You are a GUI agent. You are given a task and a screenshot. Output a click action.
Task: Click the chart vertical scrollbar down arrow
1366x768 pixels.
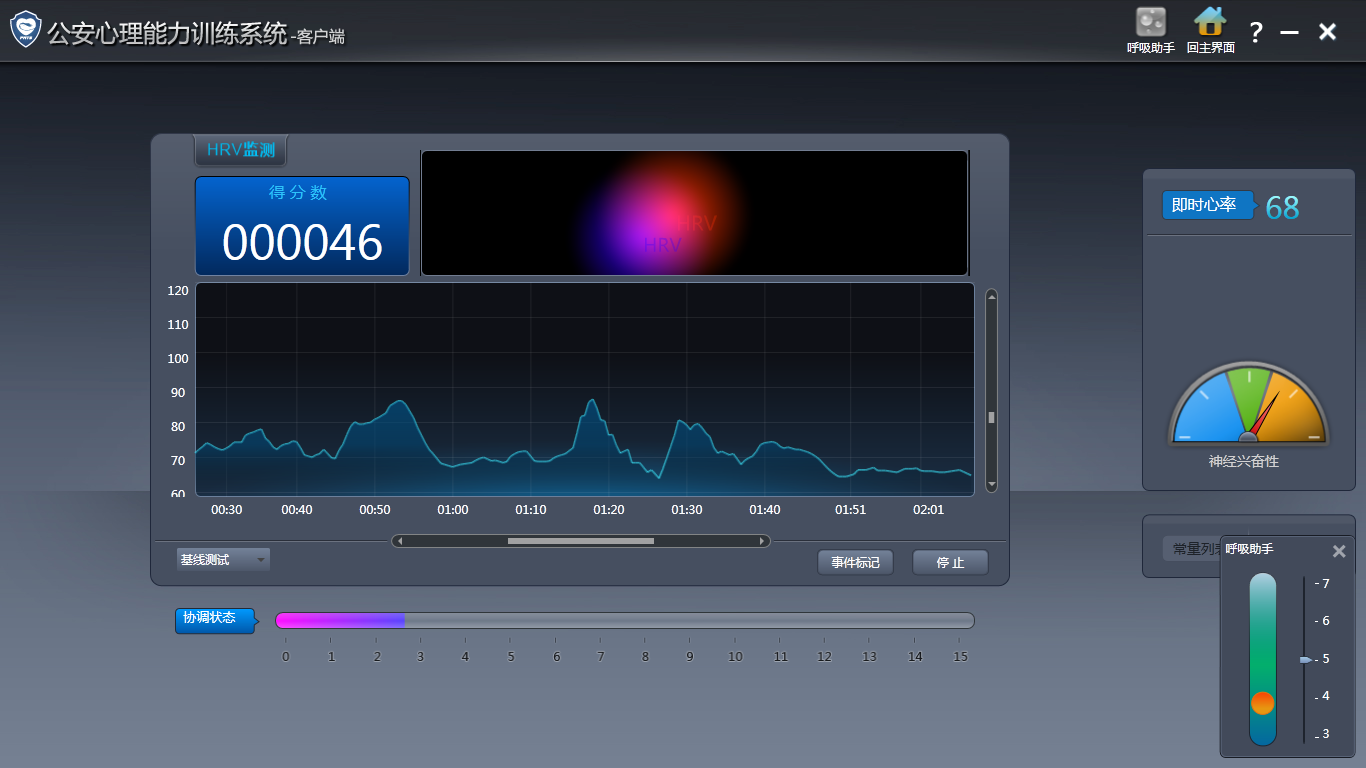pyautogui.click(x=991, y=485)
